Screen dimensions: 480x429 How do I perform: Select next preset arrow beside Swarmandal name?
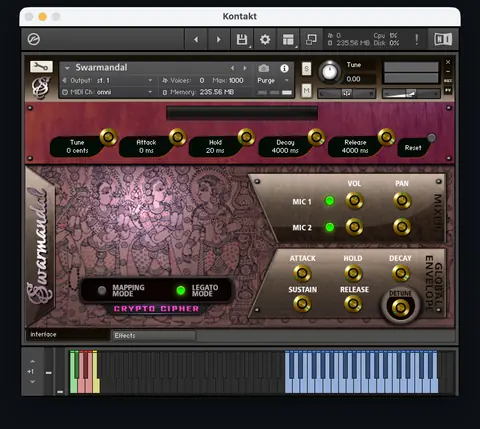(245, 68)
